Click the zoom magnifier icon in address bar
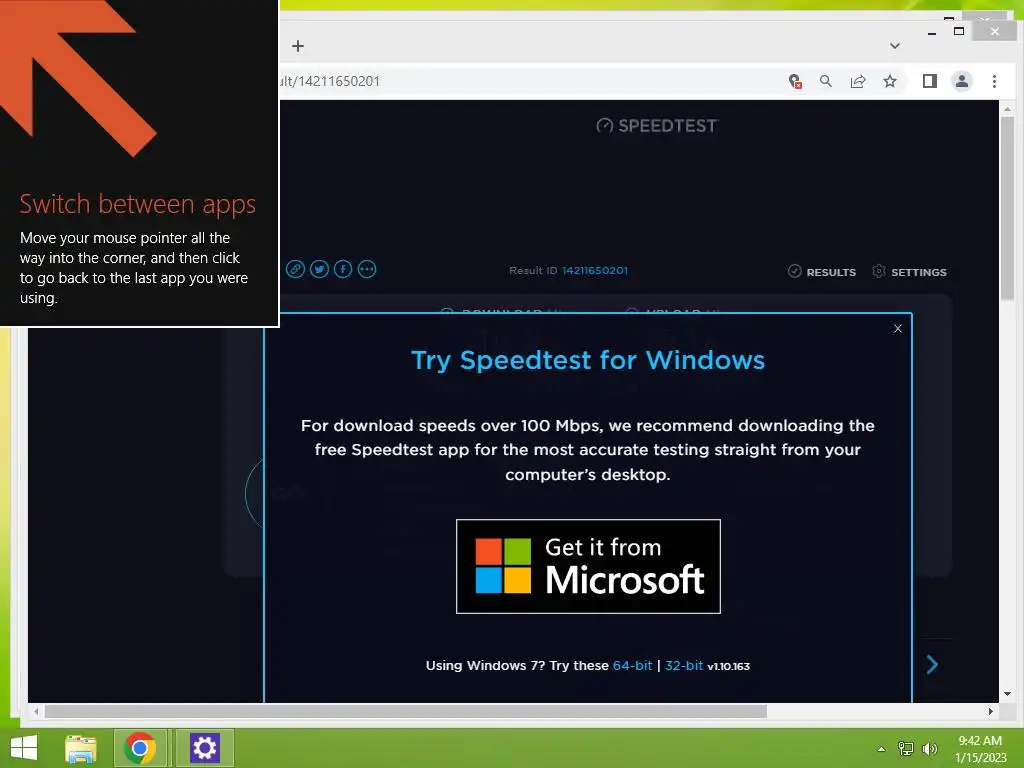 pyautogui.click(x=826, y=81)
